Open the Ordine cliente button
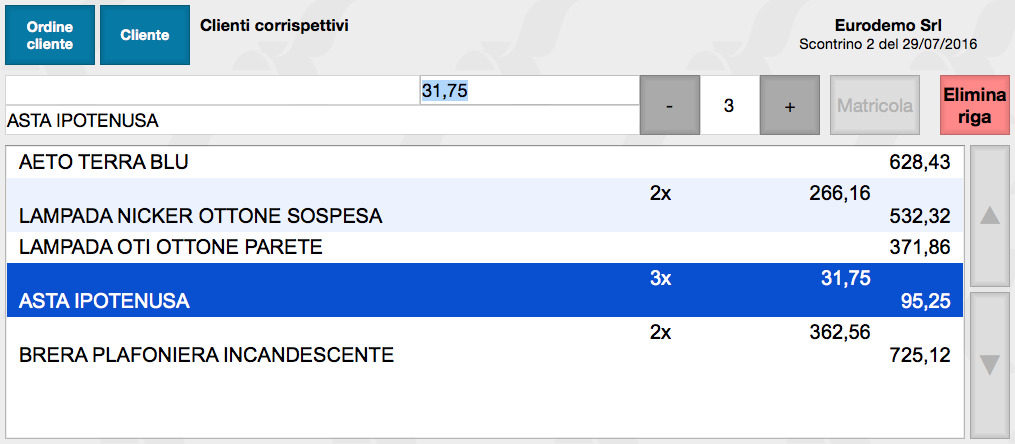 click(49, 35)
